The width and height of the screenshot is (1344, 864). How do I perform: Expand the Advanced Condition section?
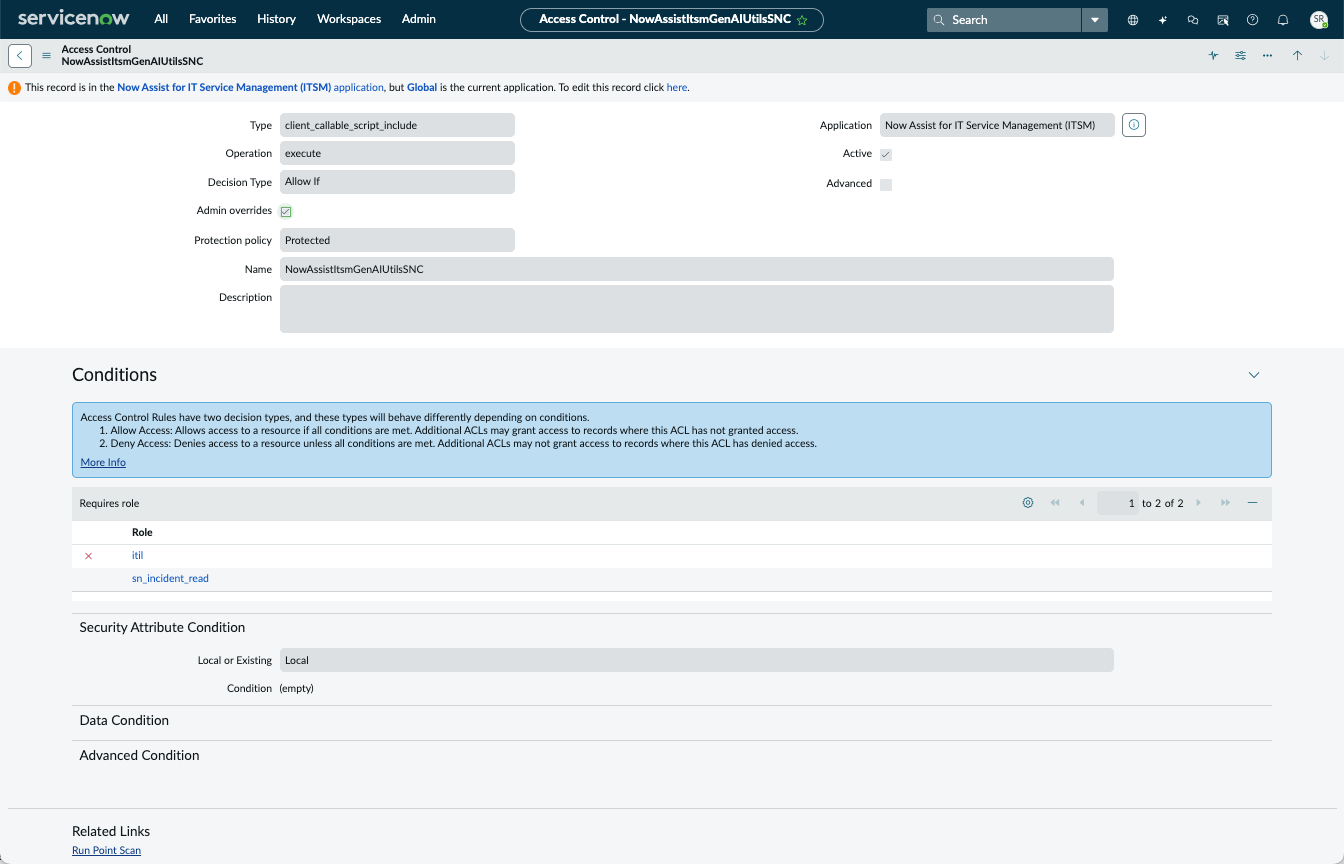140,755
